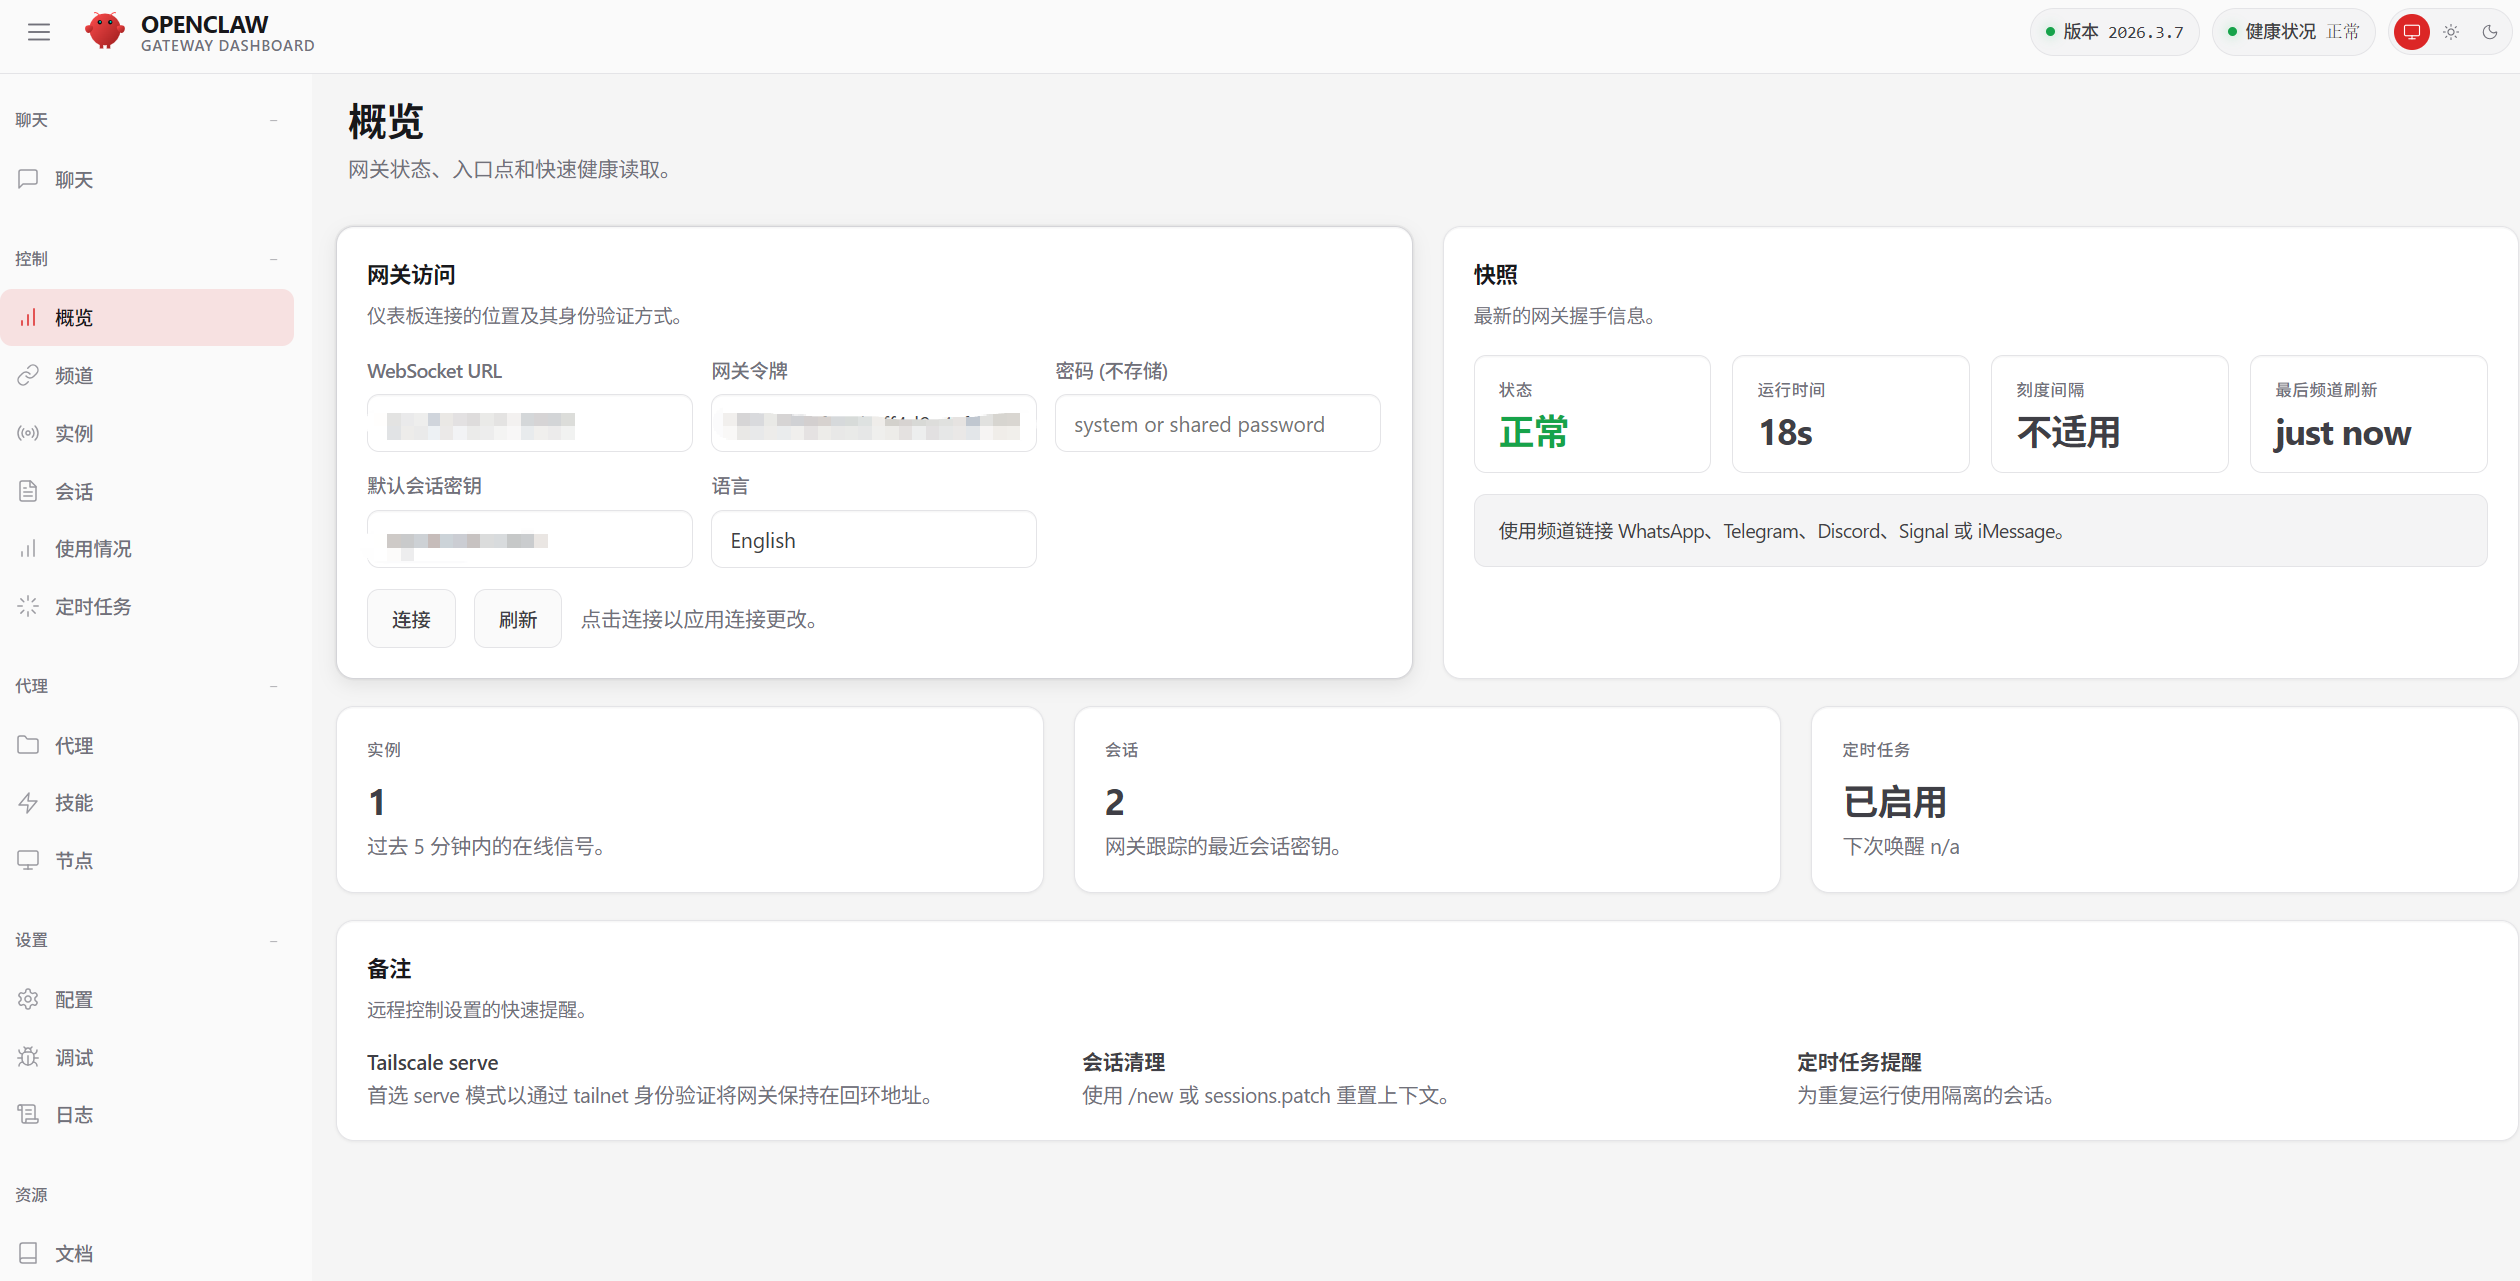Click the folder icon beside 代理
Viewport: 2520px width, 1281px height.
(x=28, y=745)
